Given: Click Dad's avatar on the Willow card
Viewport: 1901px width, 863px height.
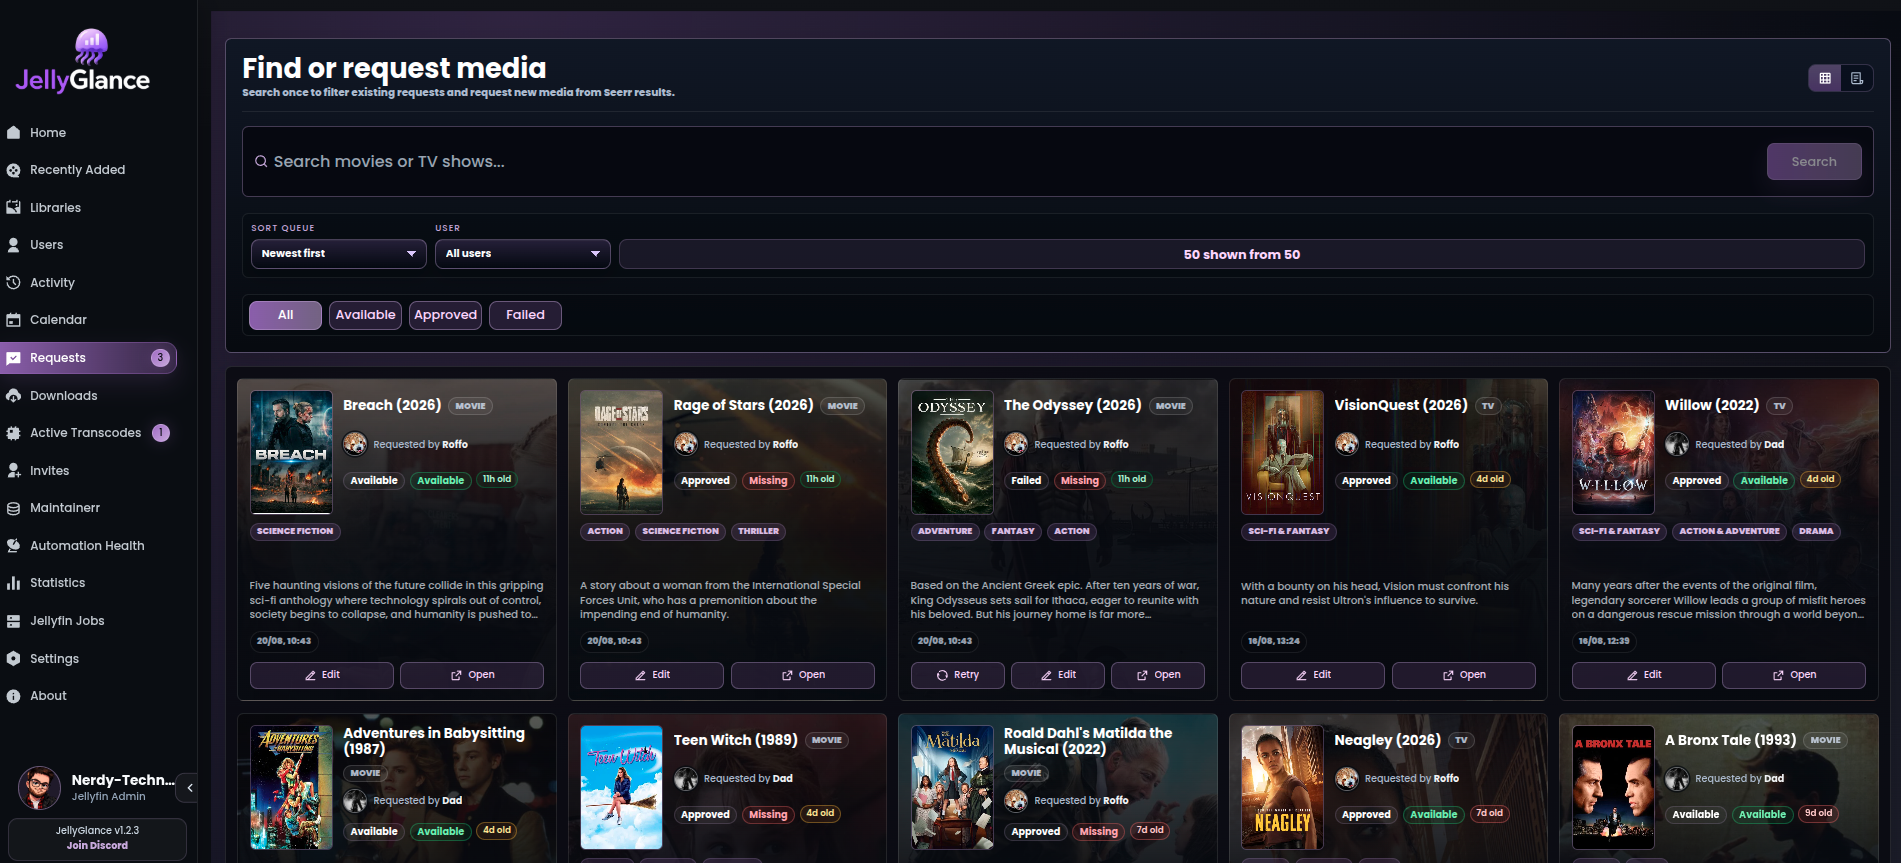Looking at the screenshot, I should tap(1677, 443).
